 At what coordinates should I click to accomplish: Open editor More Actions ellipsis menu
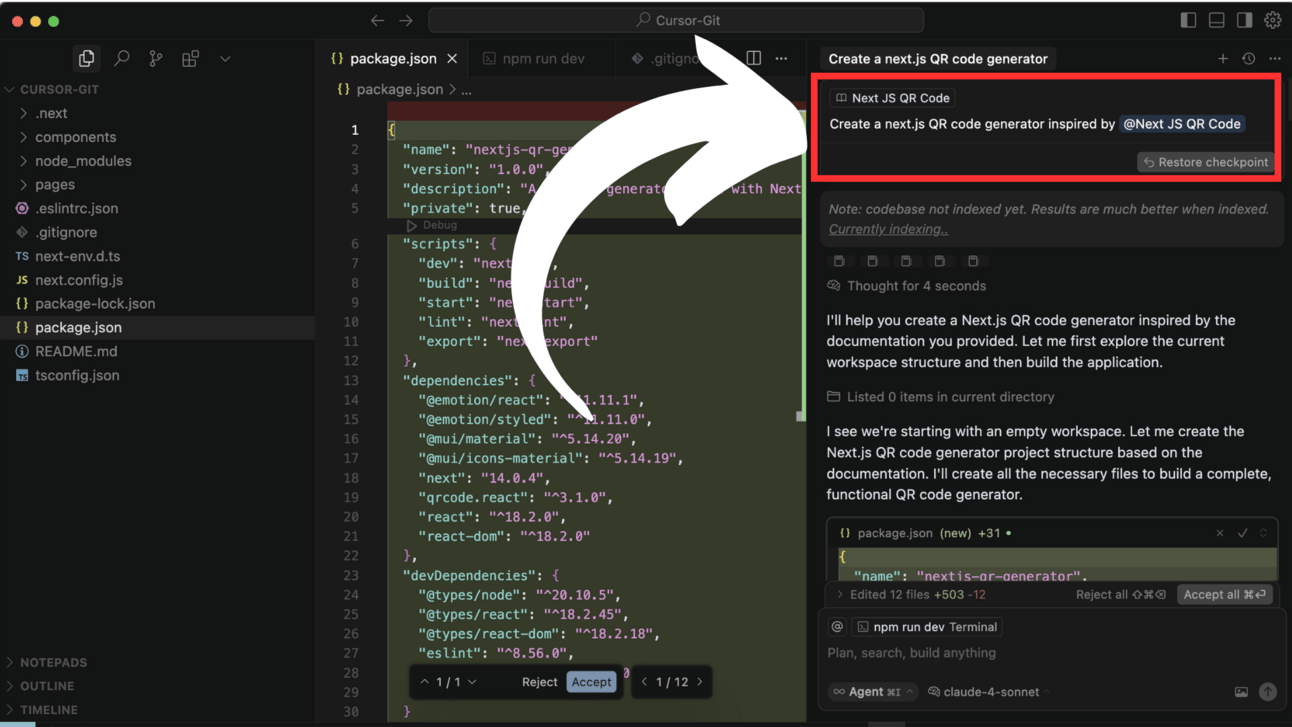point(781,58)
